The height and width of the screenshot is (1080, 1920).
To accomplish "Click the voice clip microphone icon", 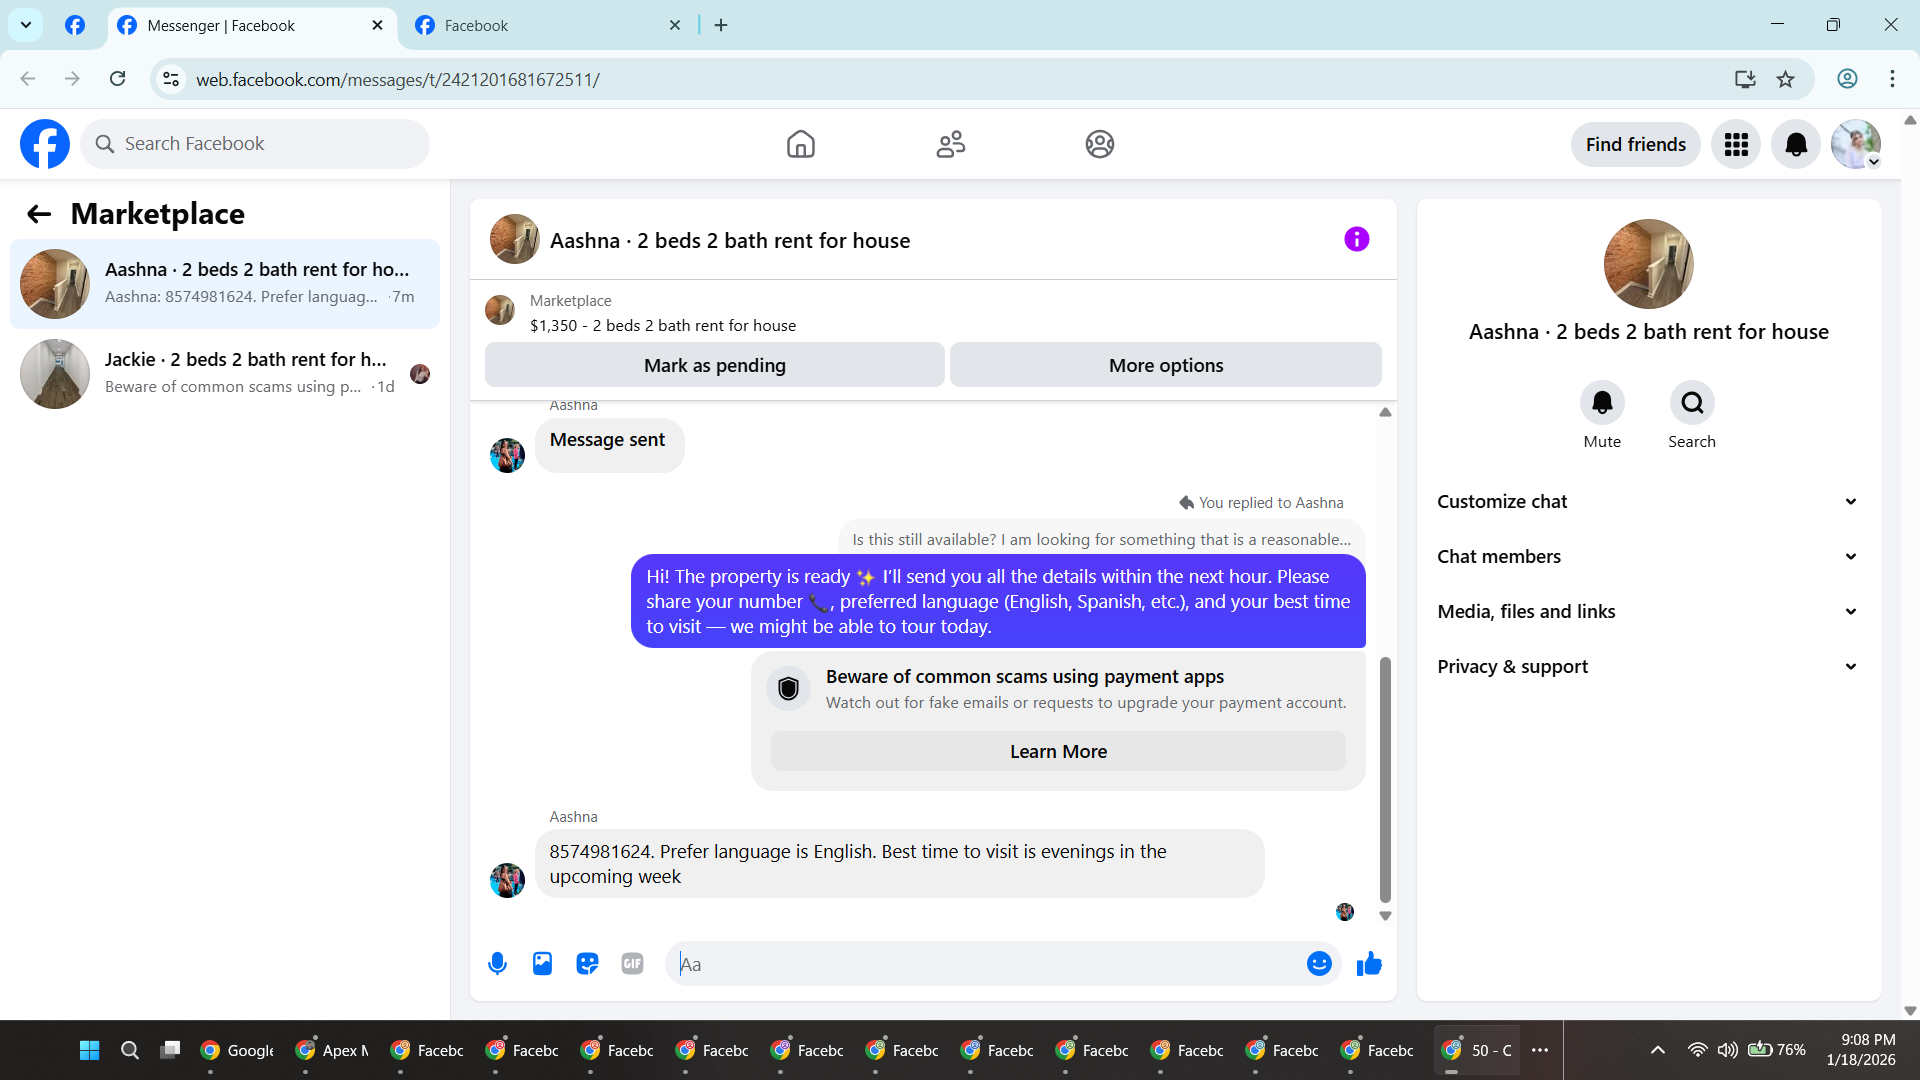I will point(497,964).
